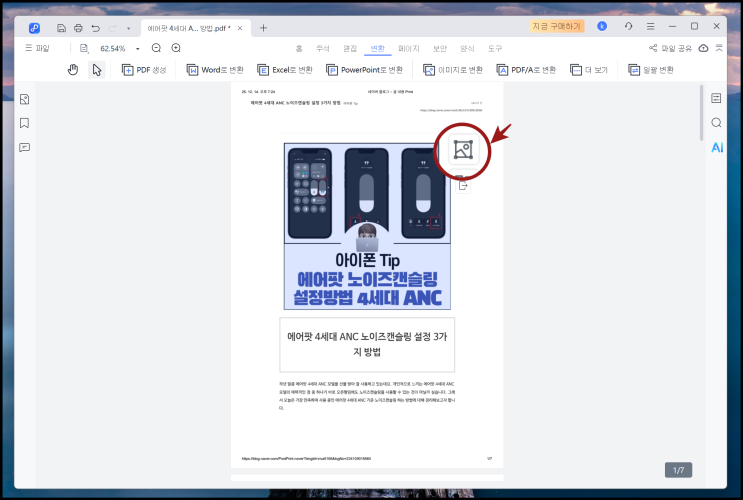Zoom out with the minus magnifier
Image resolution: width=743 pixels, height=500 pixels.
click(x=156, y=48)
